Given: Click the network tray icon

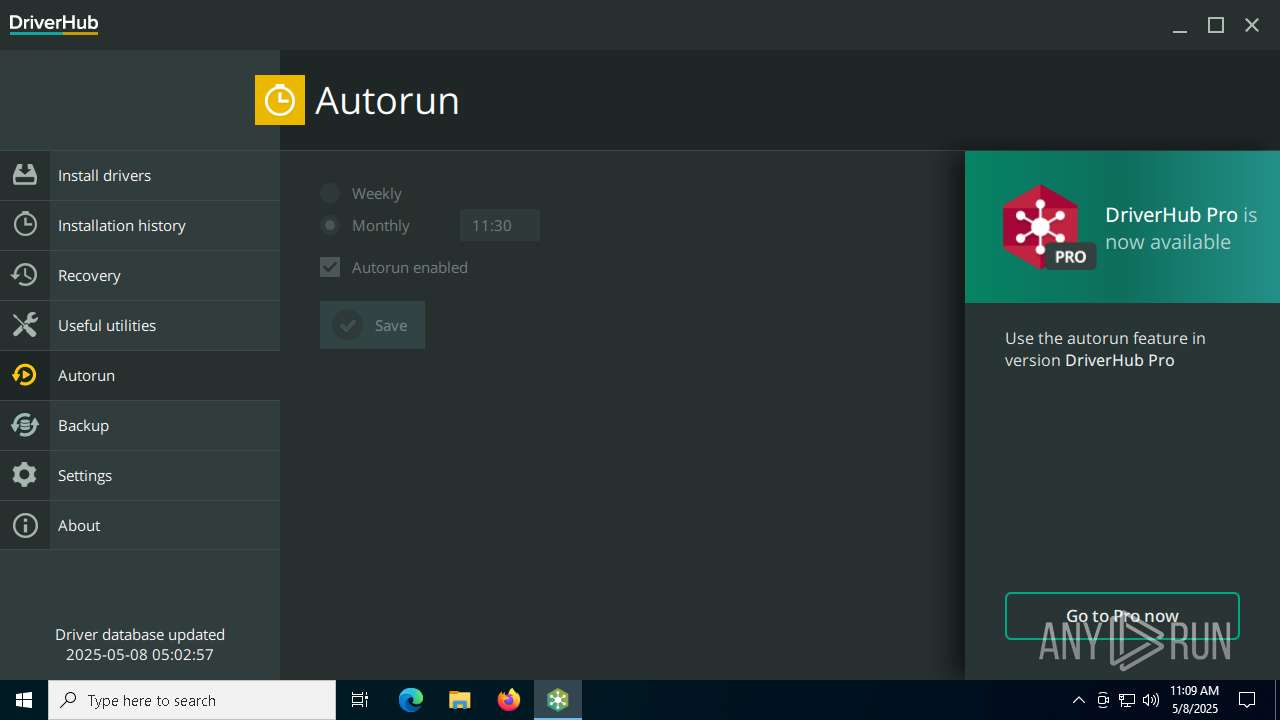Looking at the screenshot, I should (x=1127, y=700).
